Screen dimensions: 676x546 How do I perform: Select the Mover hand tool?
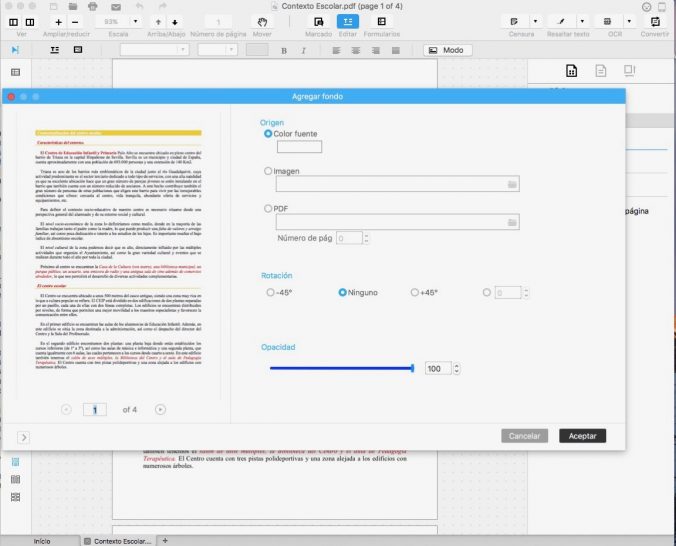(263, 21)
